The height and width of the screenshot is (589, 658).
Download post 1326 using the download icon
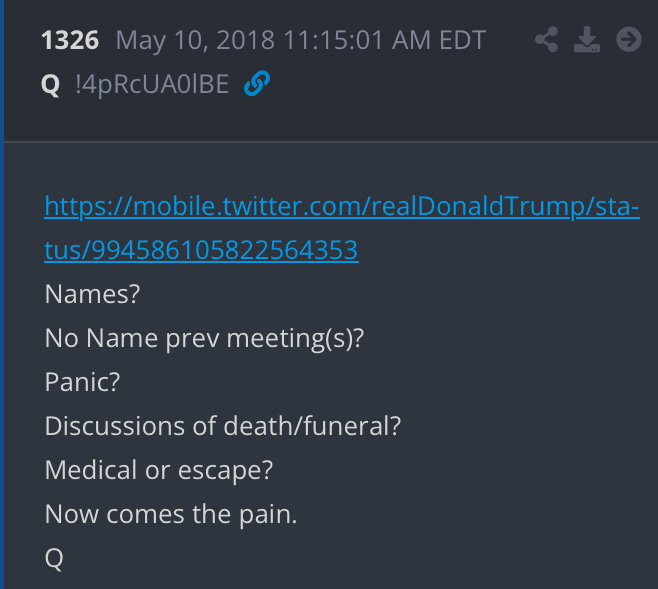click(587, 39)
